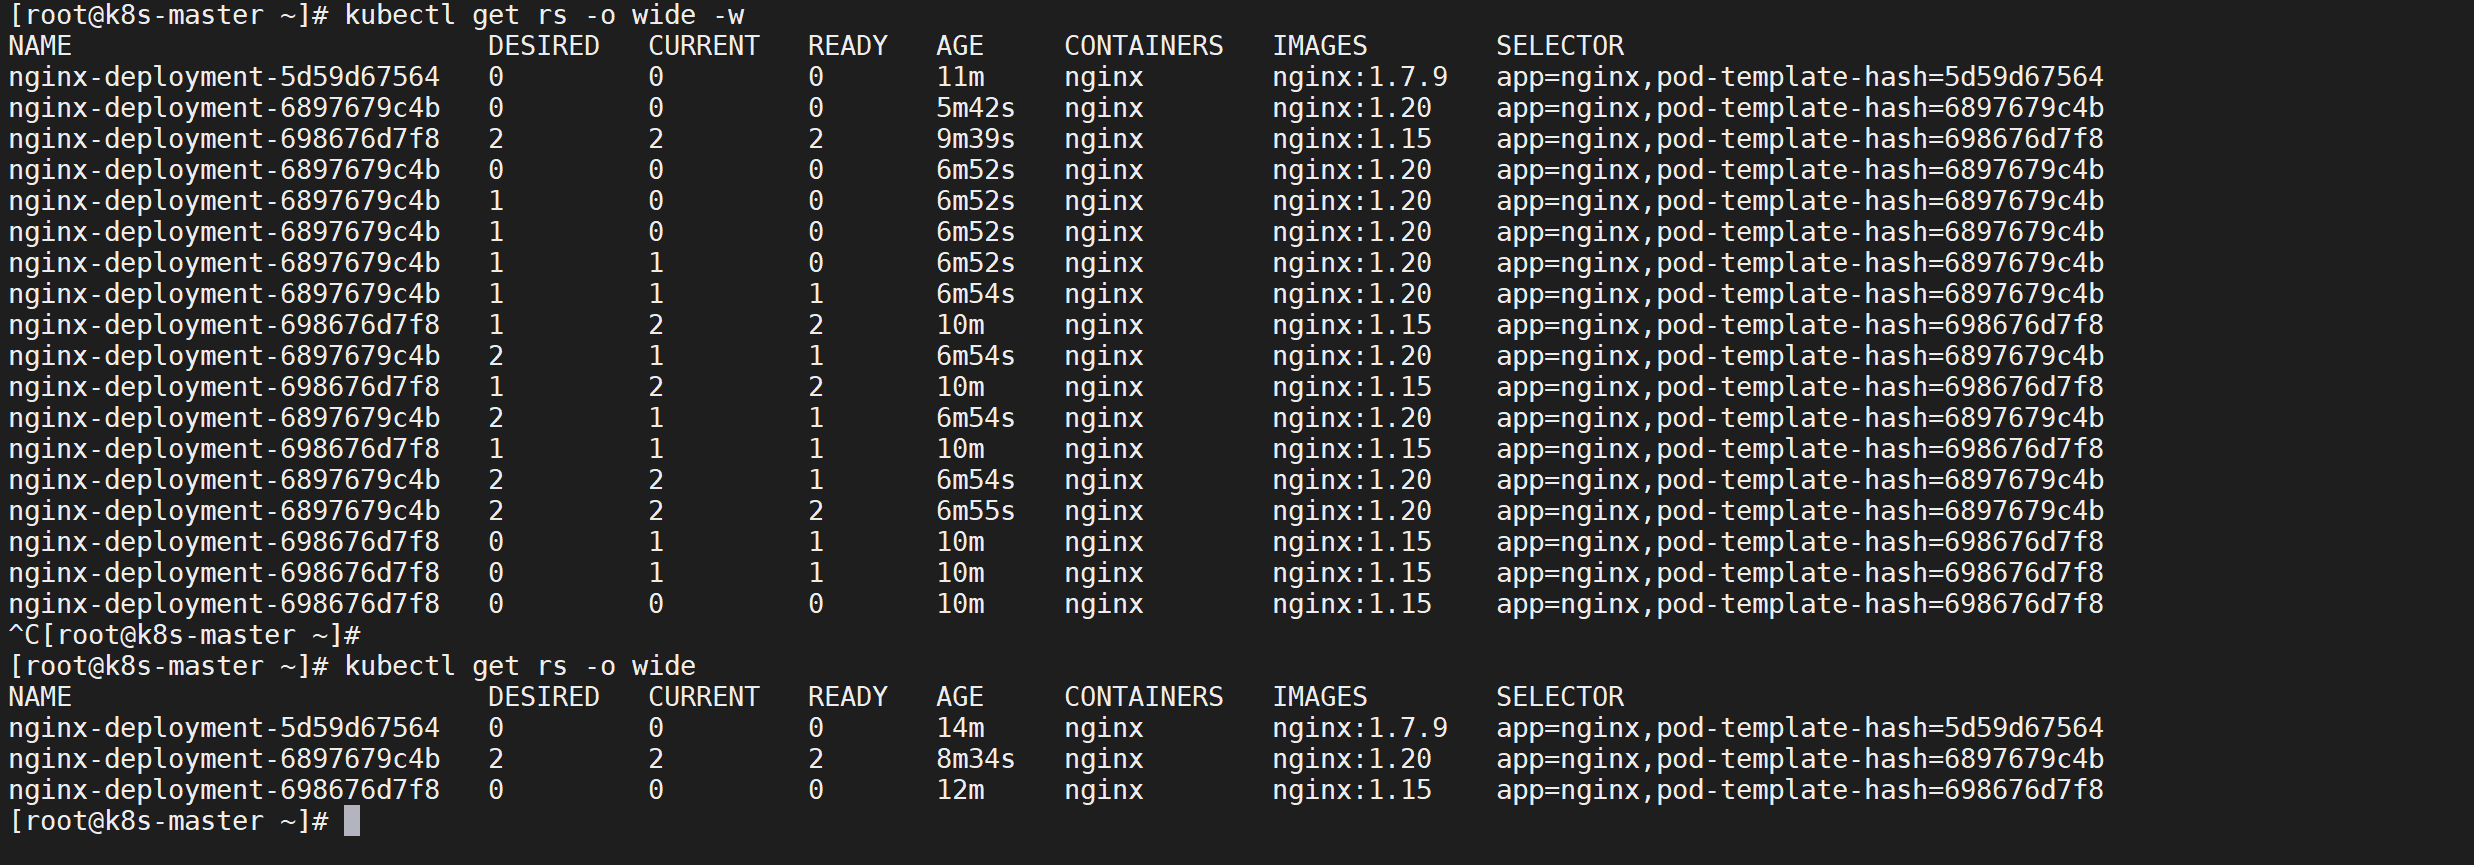Click the CURRENT header of the first table
Image resolution: width=2474 pixels, height=865 pixels.
point(704,46)
